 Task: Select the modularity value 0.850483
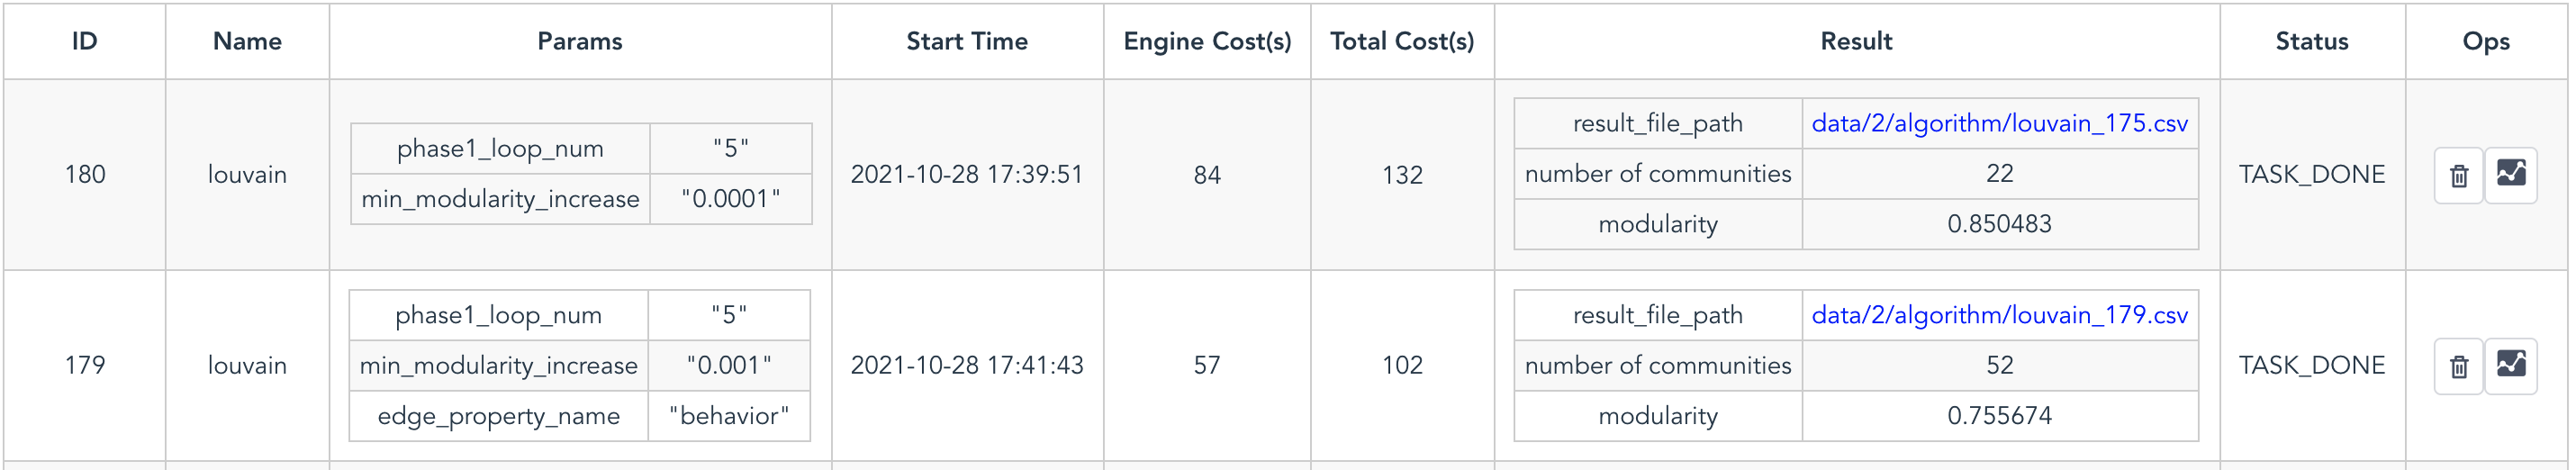[1999, 224]
